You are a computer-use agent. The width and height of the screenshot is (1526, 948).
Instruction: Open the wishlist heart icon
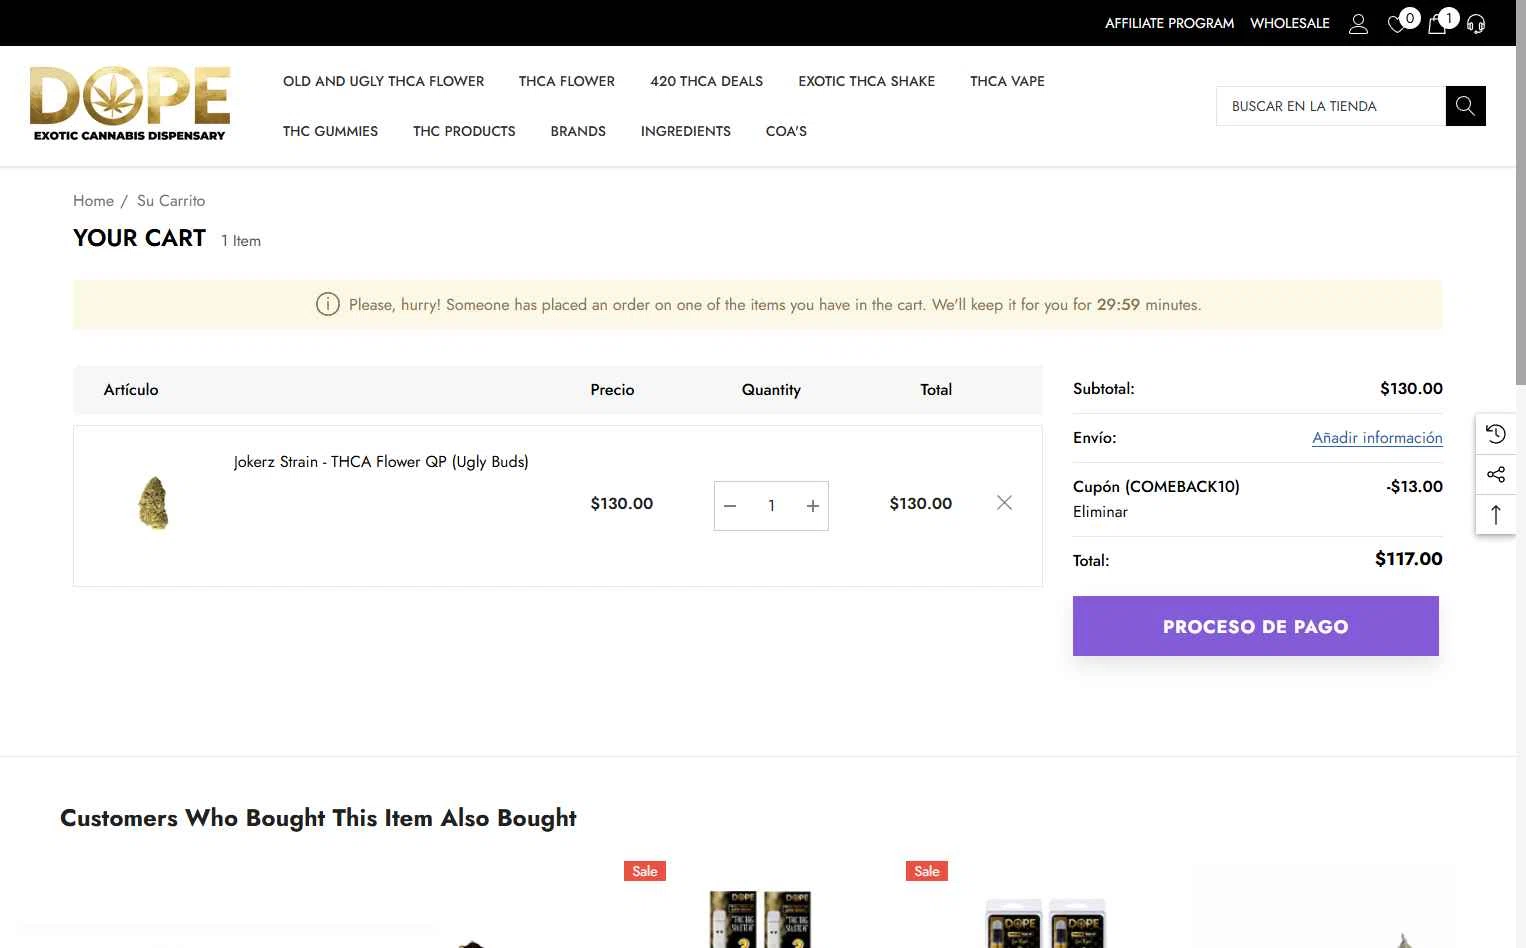pos(1398,24)
